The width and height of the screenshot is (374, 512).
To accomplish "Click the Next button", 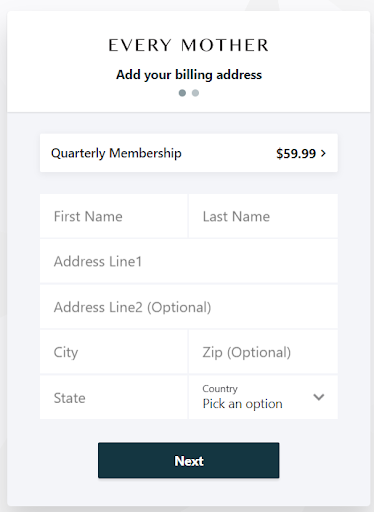I will (189, 460).
